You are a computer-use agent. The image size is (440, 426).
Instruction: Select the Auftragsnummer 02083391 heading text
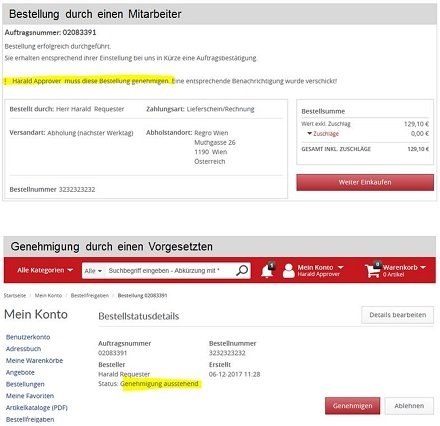pyautogui.click(x=50, y=32)
